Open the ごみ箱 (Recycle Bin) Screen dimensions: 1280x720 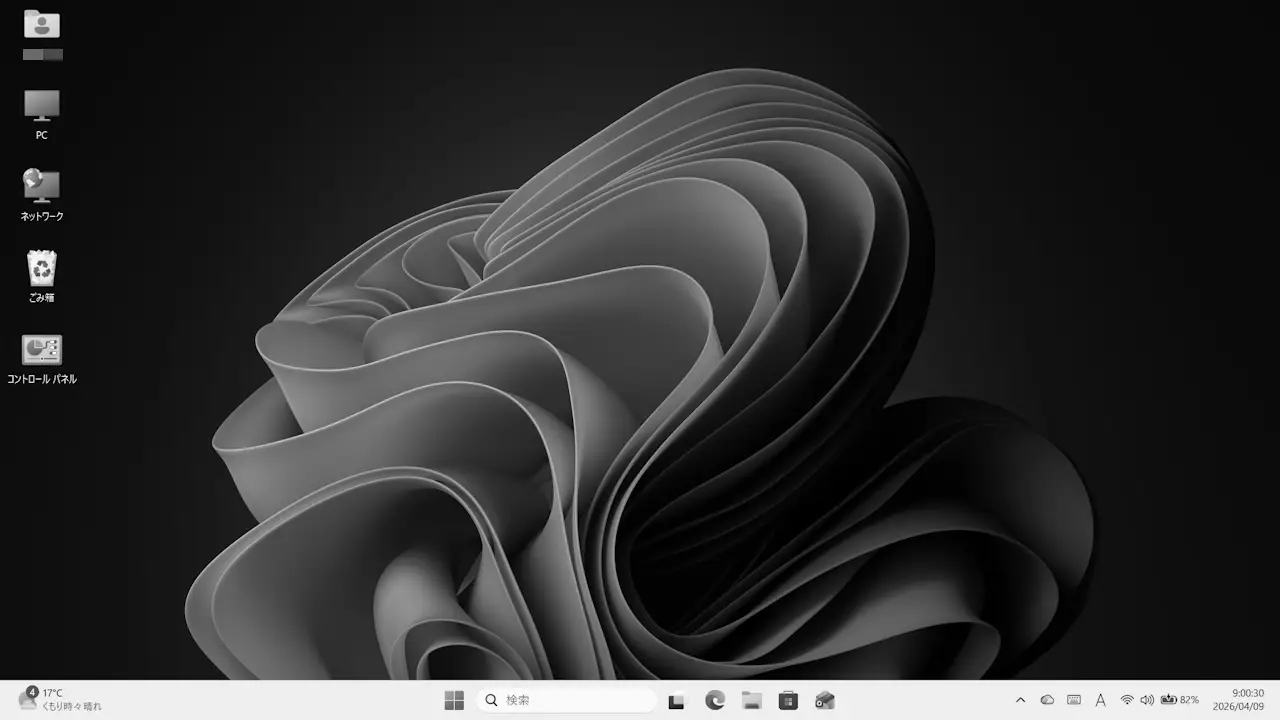pyautogui.click(x=41, y=270)
